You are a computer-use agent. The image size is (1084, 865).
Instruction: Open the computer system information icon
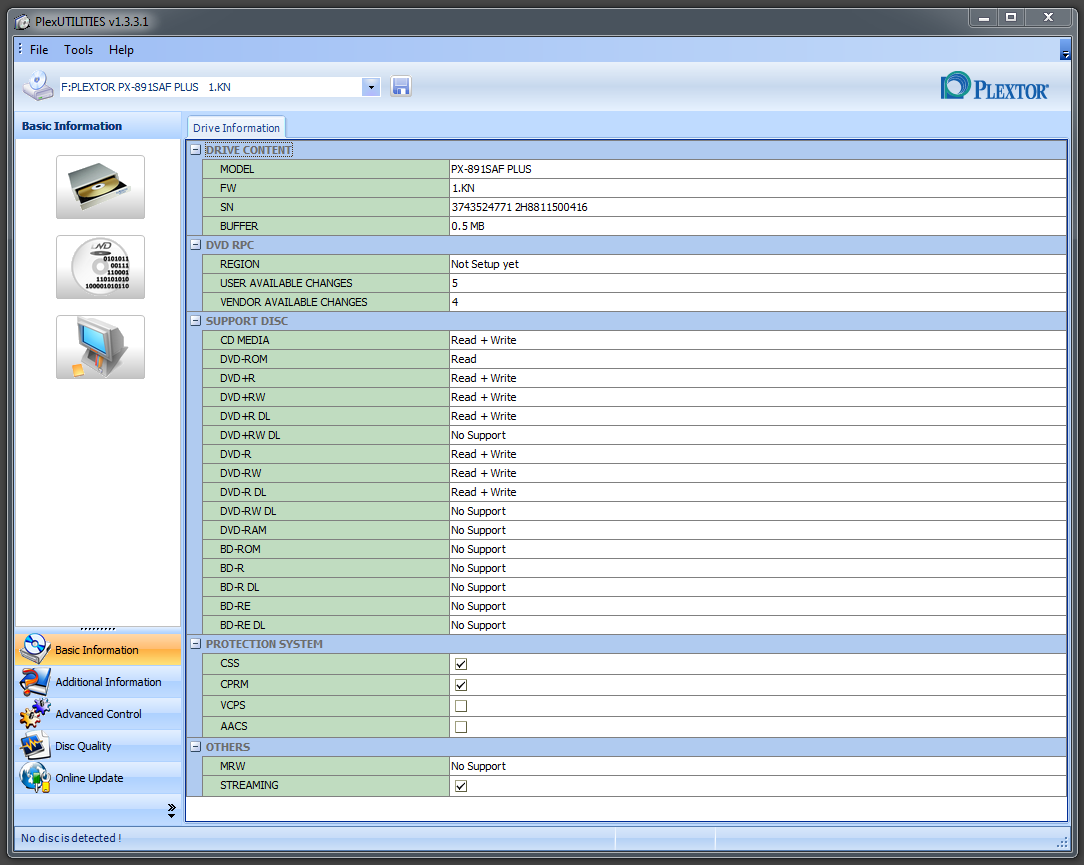pyautogui.click(x=100, y=347)
